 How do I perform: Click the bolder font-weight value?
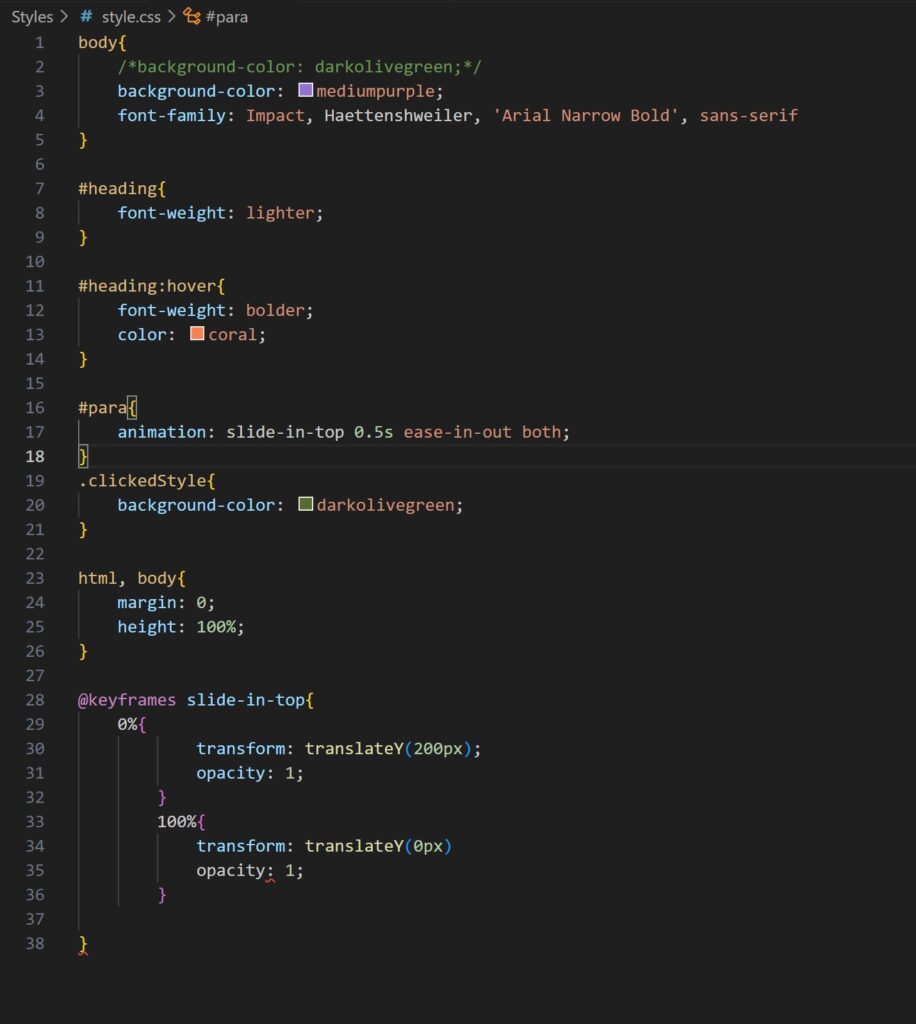click(275, 310)
